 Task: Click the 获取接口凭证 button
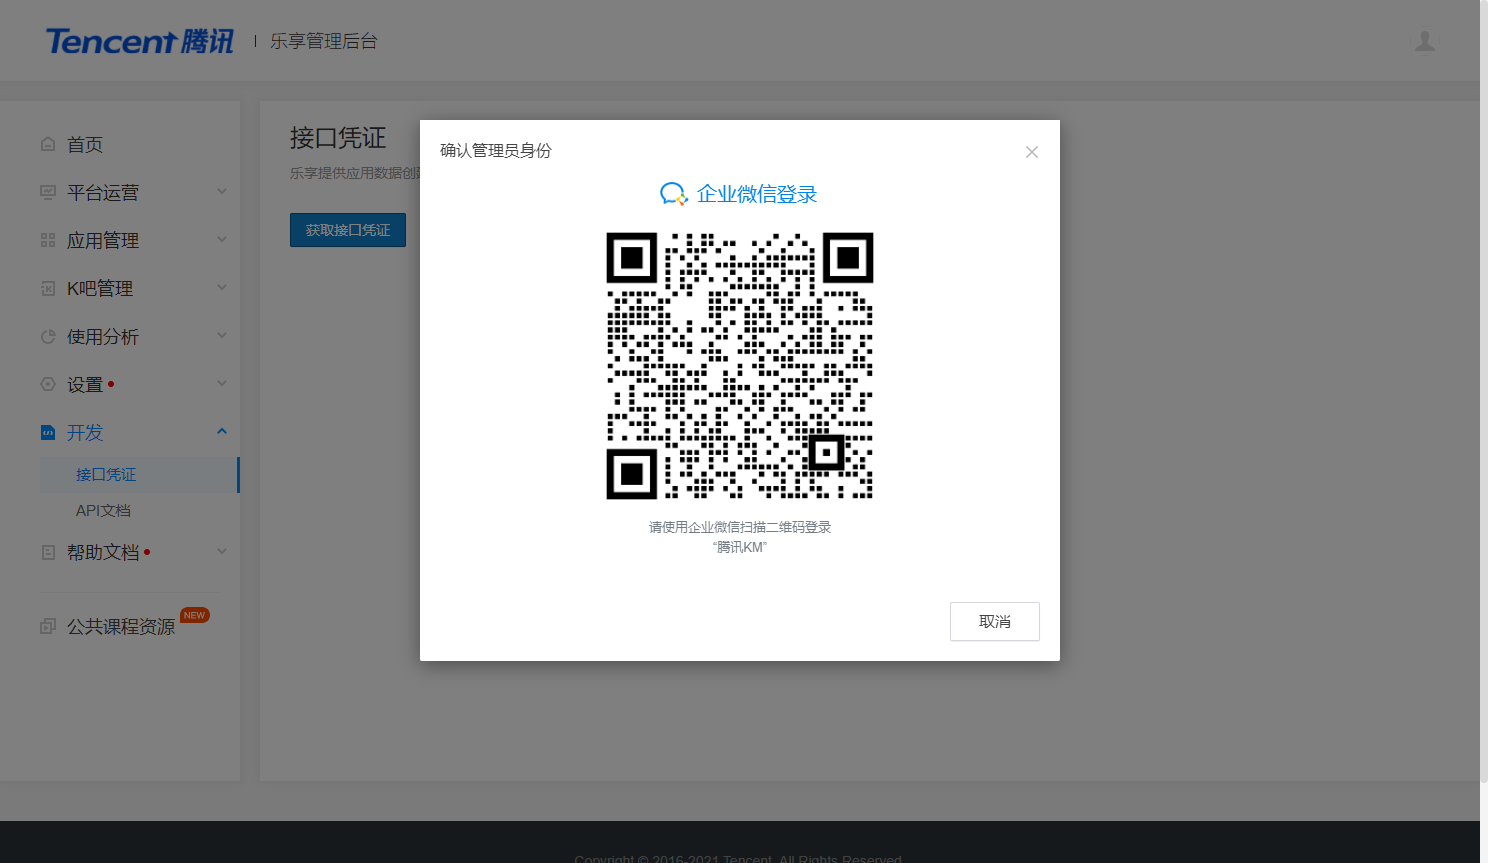(x=348, y=230)
